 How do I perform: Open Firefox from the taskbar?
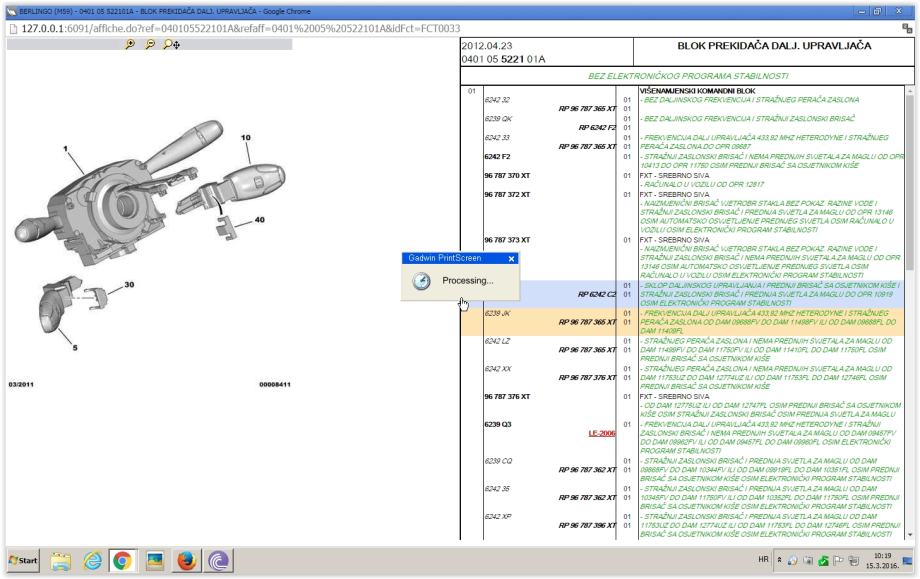click(x=185, y=560)
